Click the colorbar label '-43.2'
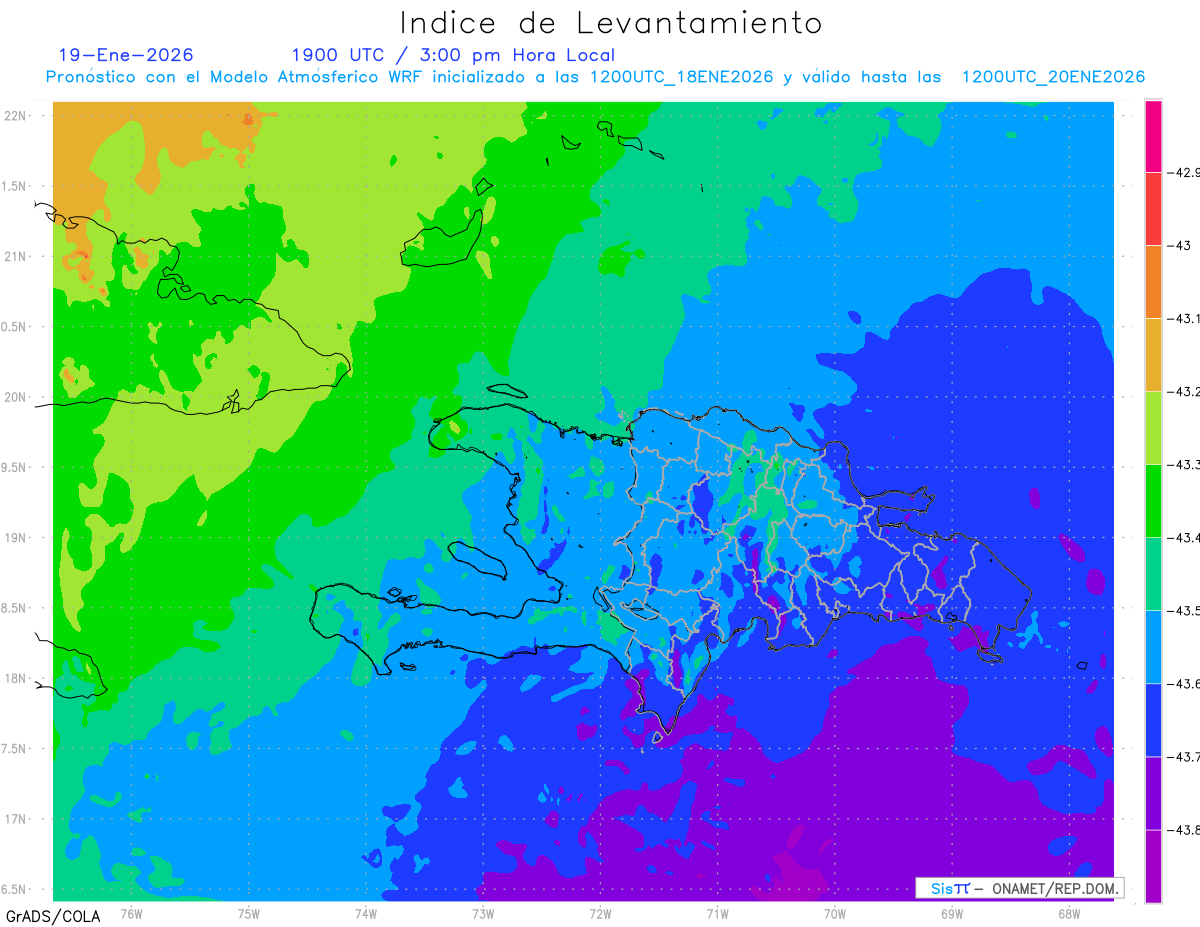Image resolution: width=1200 pixels, height=927 pixels. (x=1184, y=391)
